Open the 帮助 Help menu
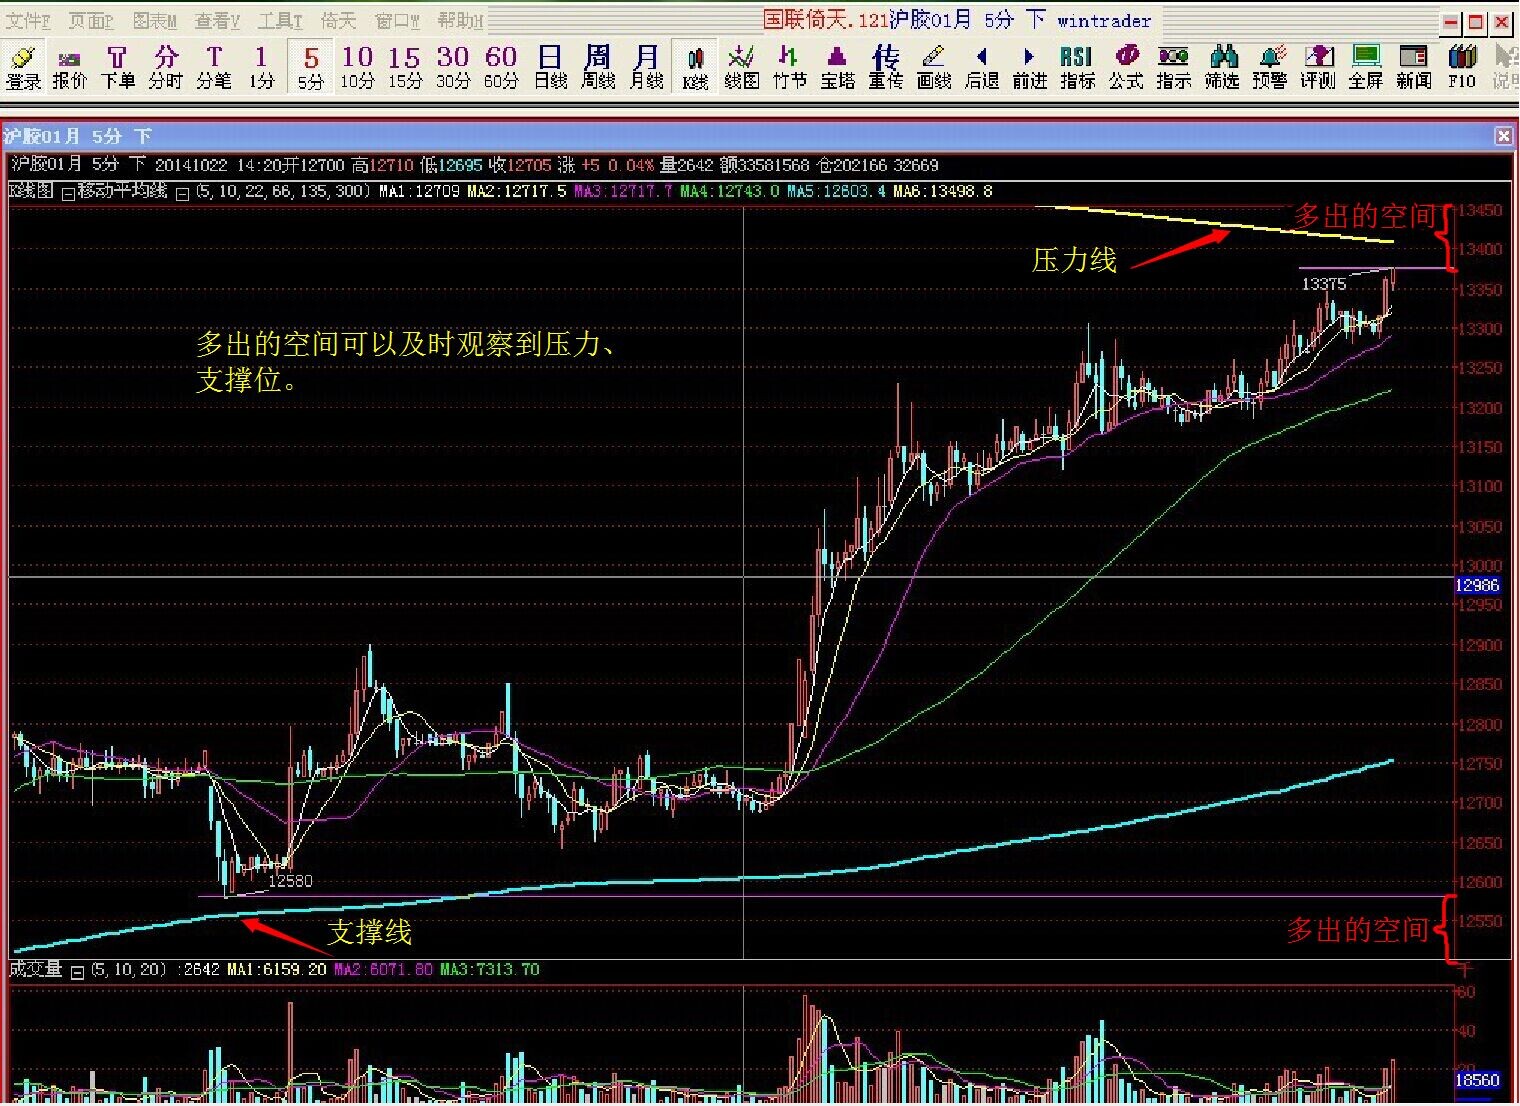1520x1106 pixels. click(460, 20)
